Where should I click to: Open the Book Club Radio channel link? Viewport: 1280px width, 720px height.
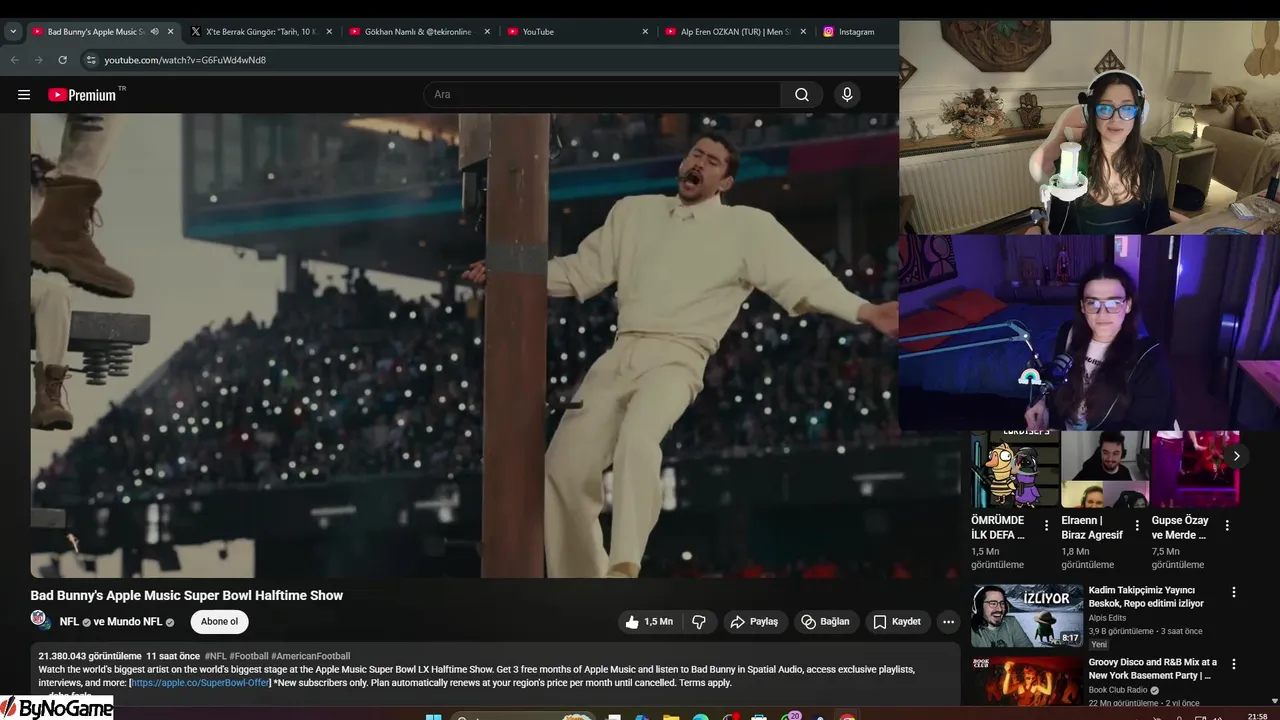(x=1118, y=690)
